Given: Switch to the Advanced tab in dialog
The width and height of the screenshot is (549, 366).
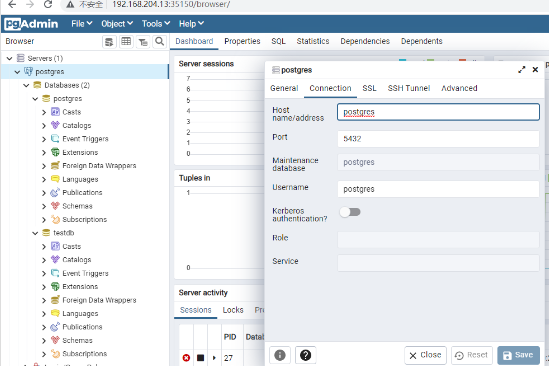Looking at the screenshot, I should (x=459, y=88).
